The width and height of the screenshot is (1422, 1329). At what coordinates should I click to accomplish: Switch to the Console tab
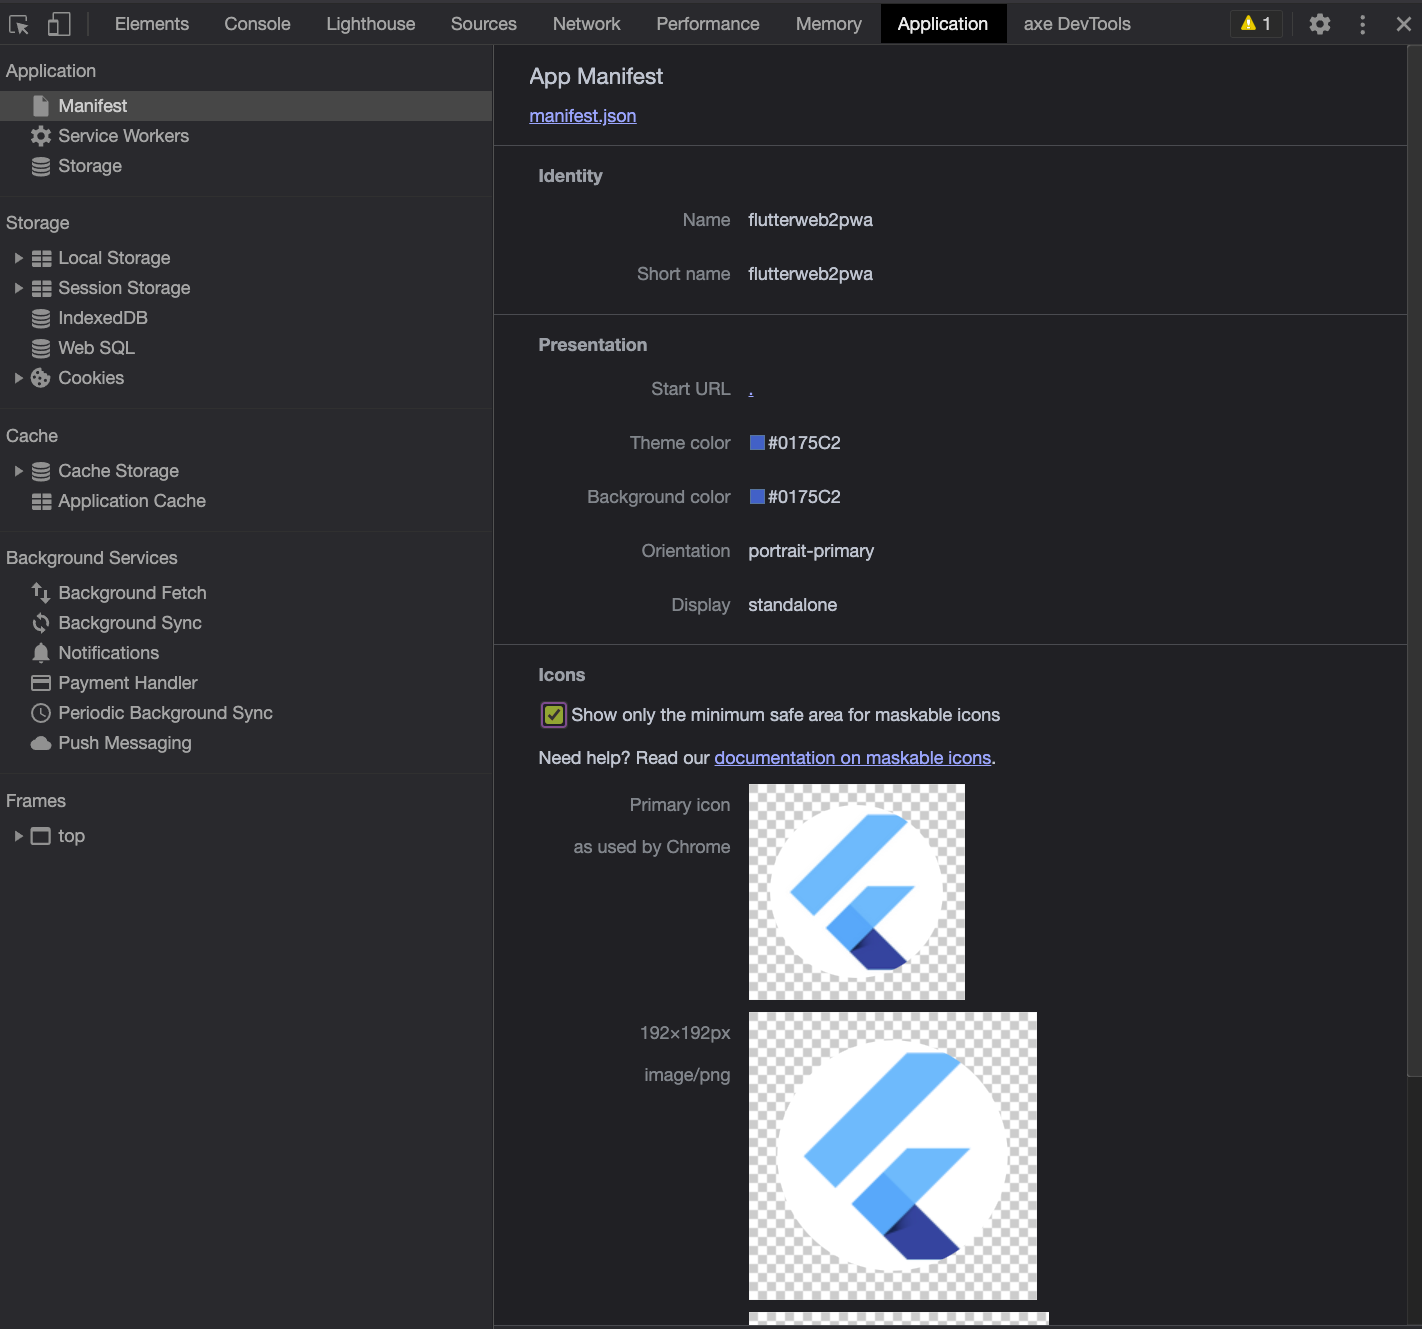pos(257,24)
